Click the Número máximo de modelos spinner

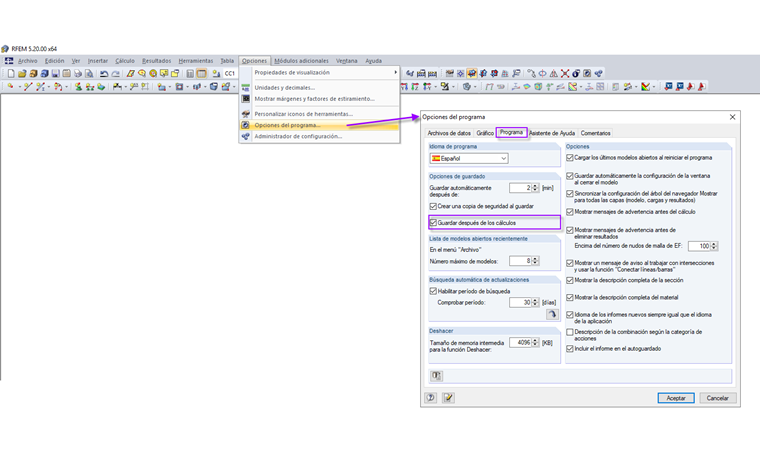(x=535, y=261)
